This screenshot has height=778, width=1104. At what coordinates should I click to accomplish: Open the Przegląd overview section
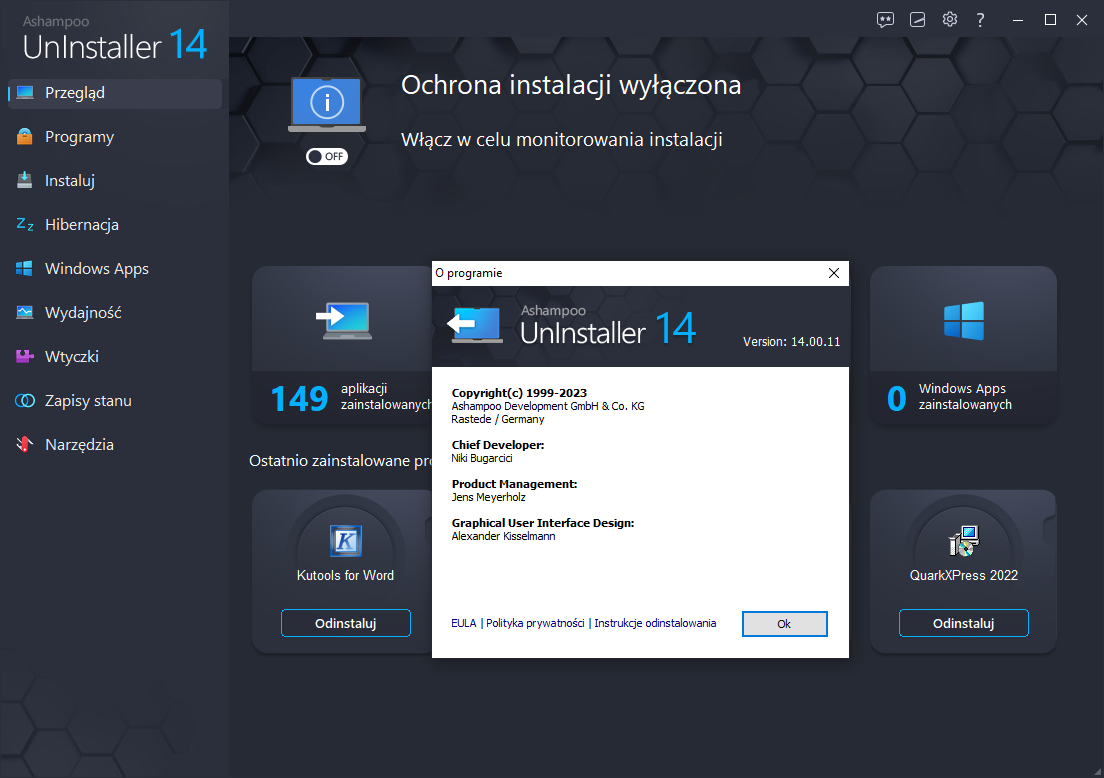(x=115, y=94)
